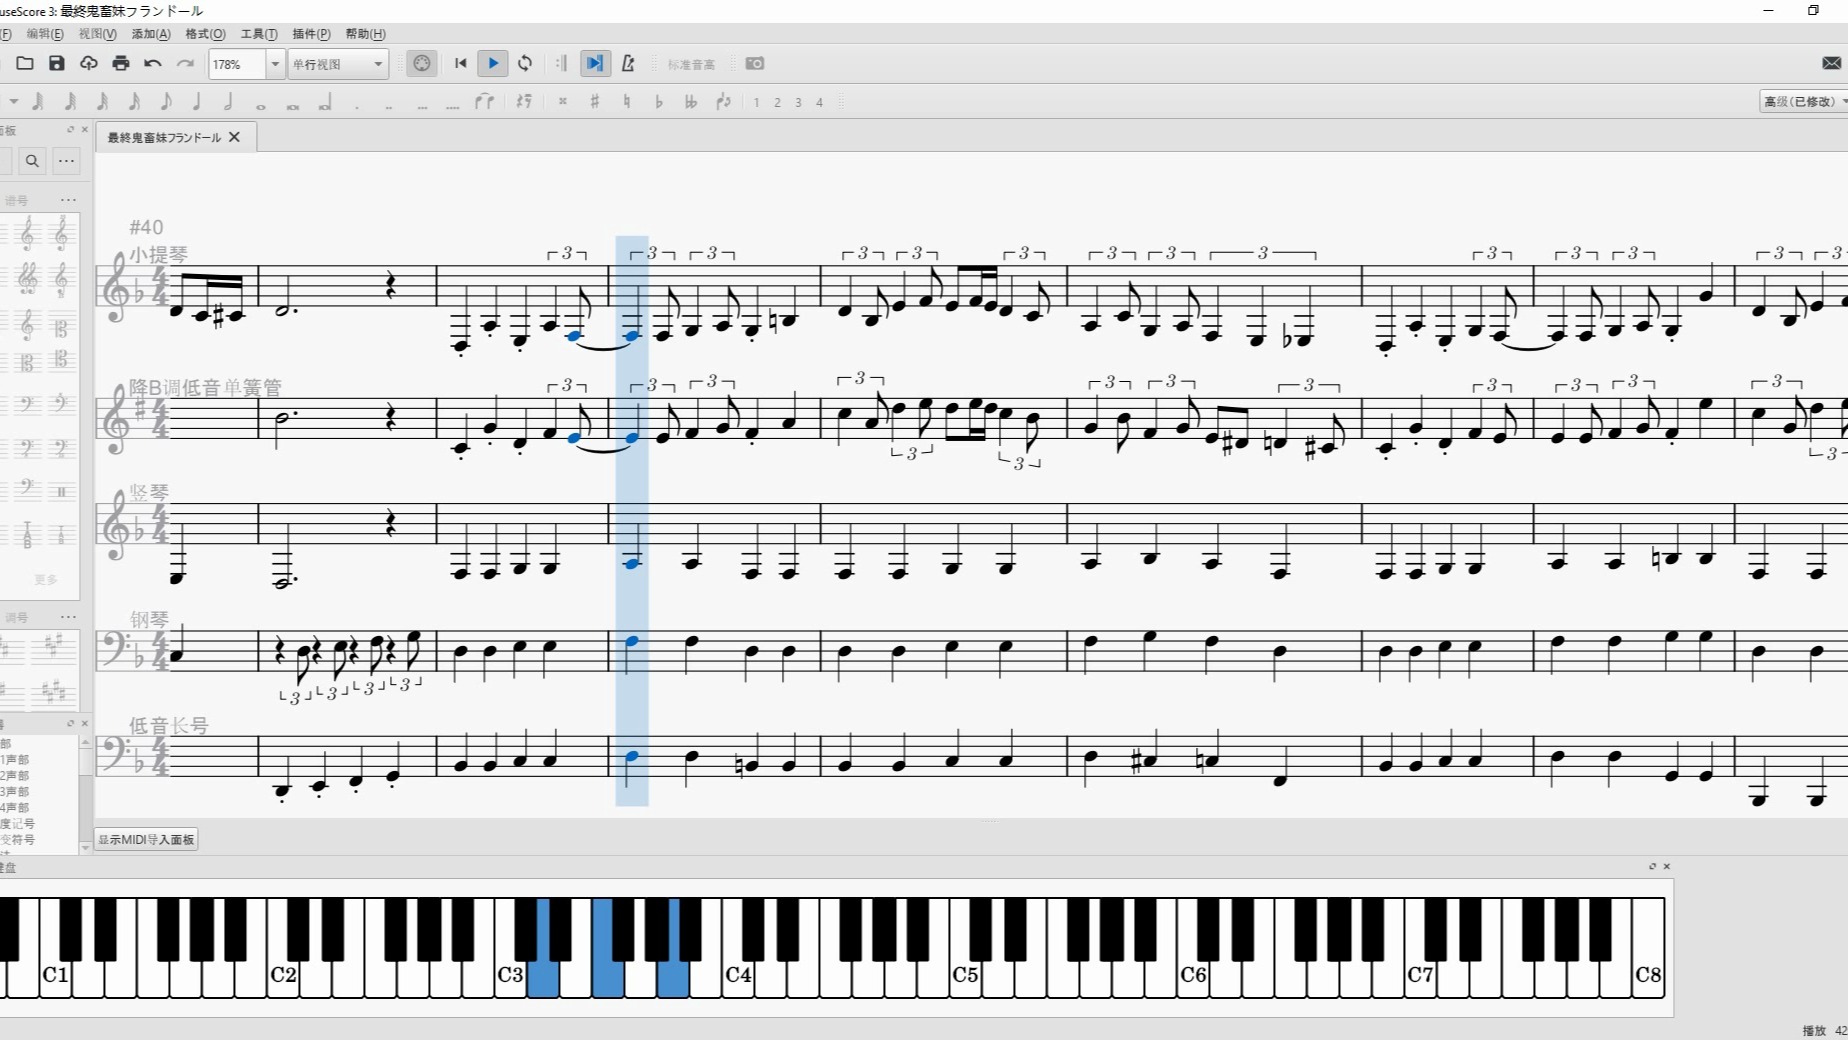
Task: Redo the last undone action
Action: click(185, 63)
